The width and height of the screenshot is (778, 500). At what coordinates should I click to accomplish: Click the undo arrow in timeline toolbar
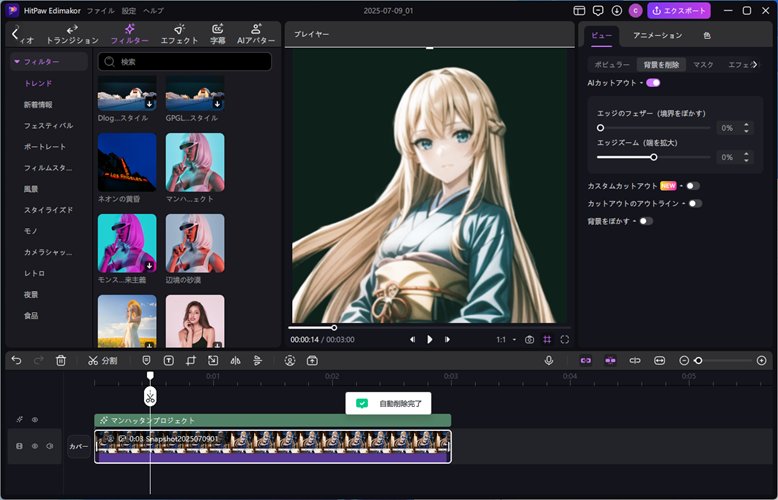pyautogui.click(x=16, y=361)
